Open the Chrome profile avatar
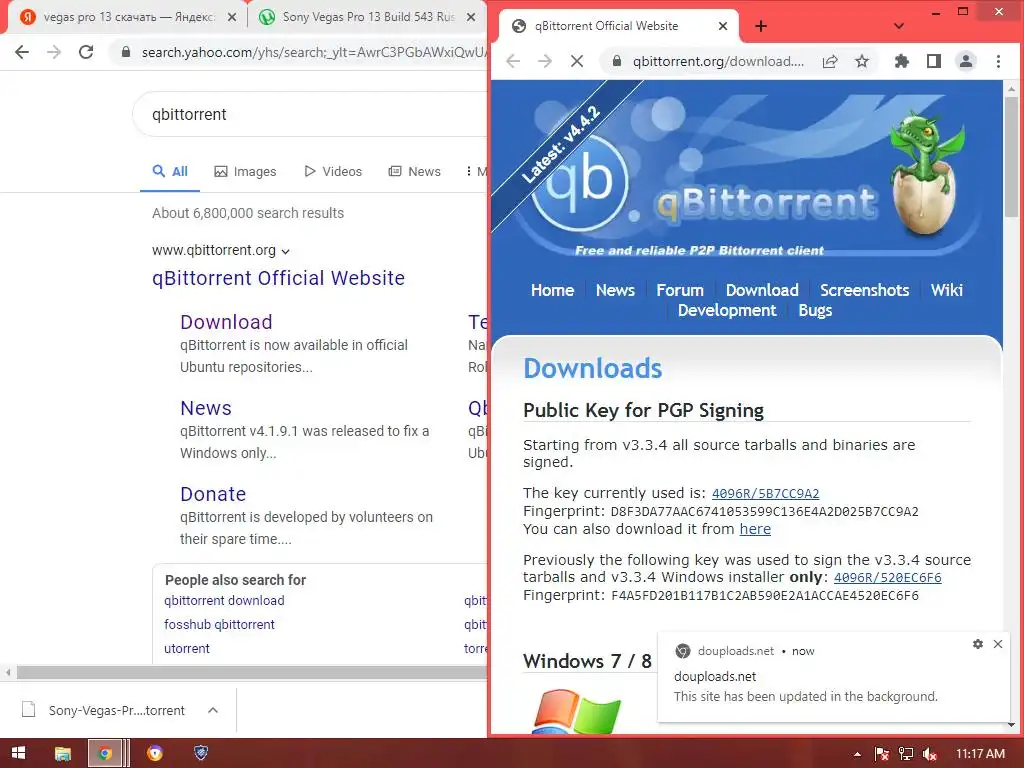This screenshot has height=768, width=1024. [x=966, y=61]
